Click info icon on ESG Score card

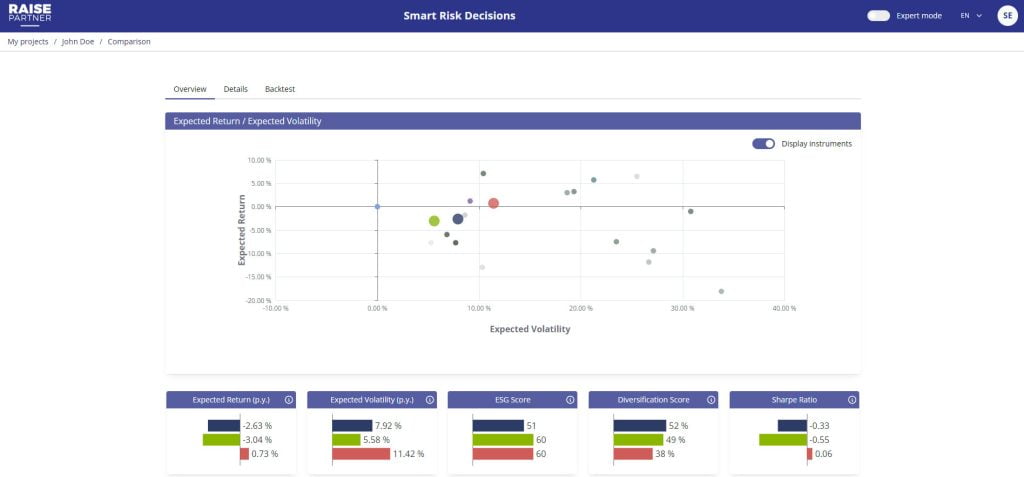(x=571, y=400)
